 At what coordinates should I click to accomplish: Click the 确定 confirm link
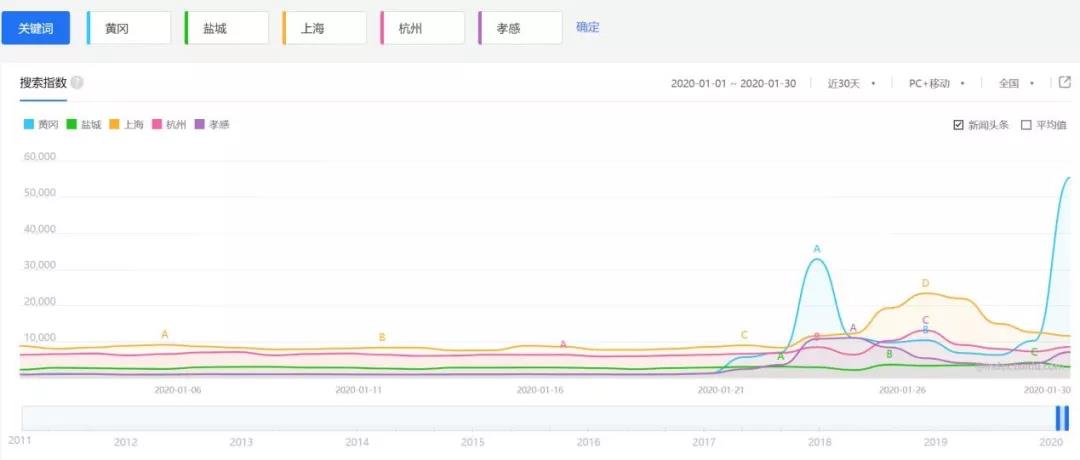pyautogui.click(x=588, y=27)
